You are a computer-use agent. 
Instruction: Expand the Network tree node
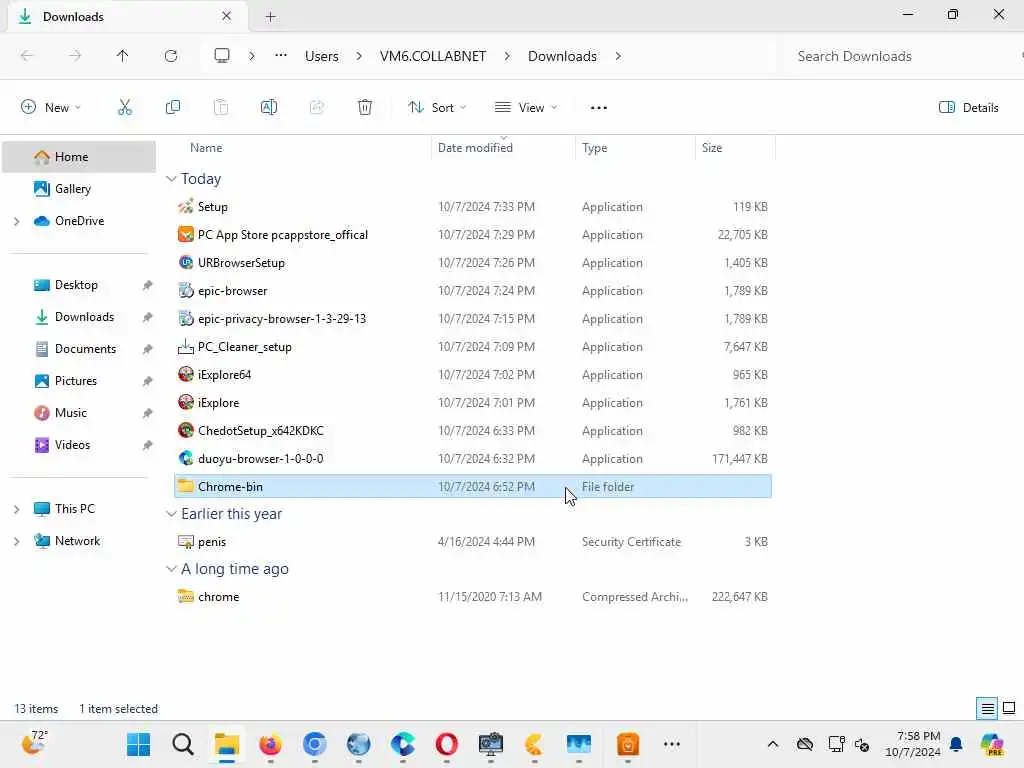coord(16,541)
